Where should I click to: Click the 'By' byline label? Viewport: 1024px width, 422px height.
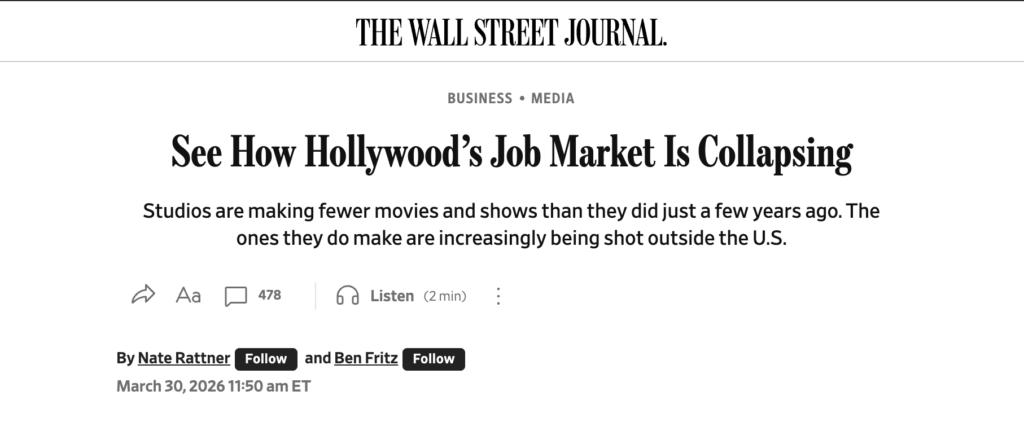(125, 358)
